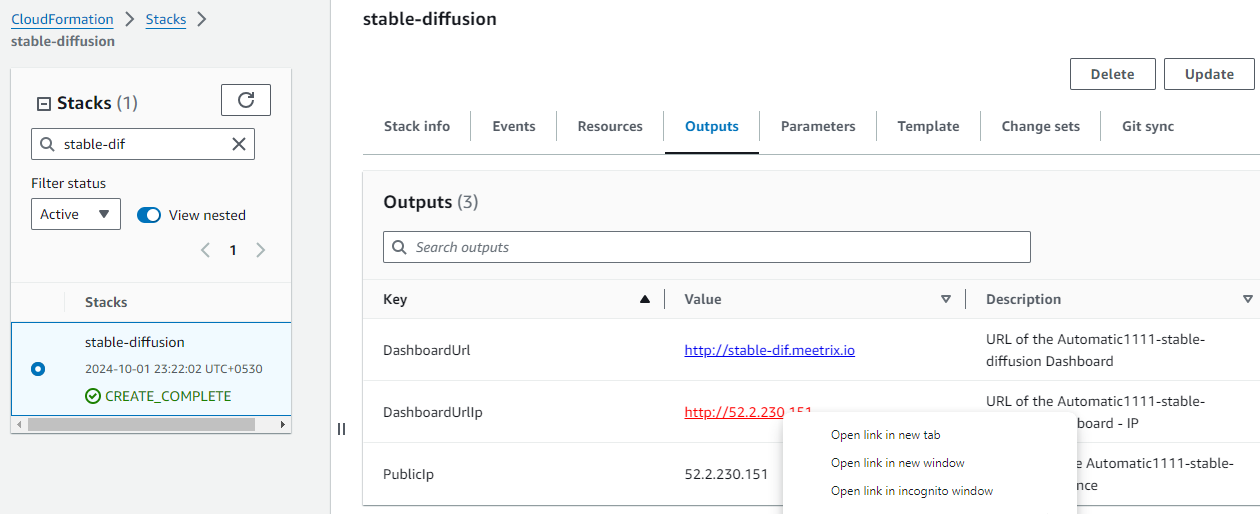Clear the stable-dif search text

(x=239, y=144)
